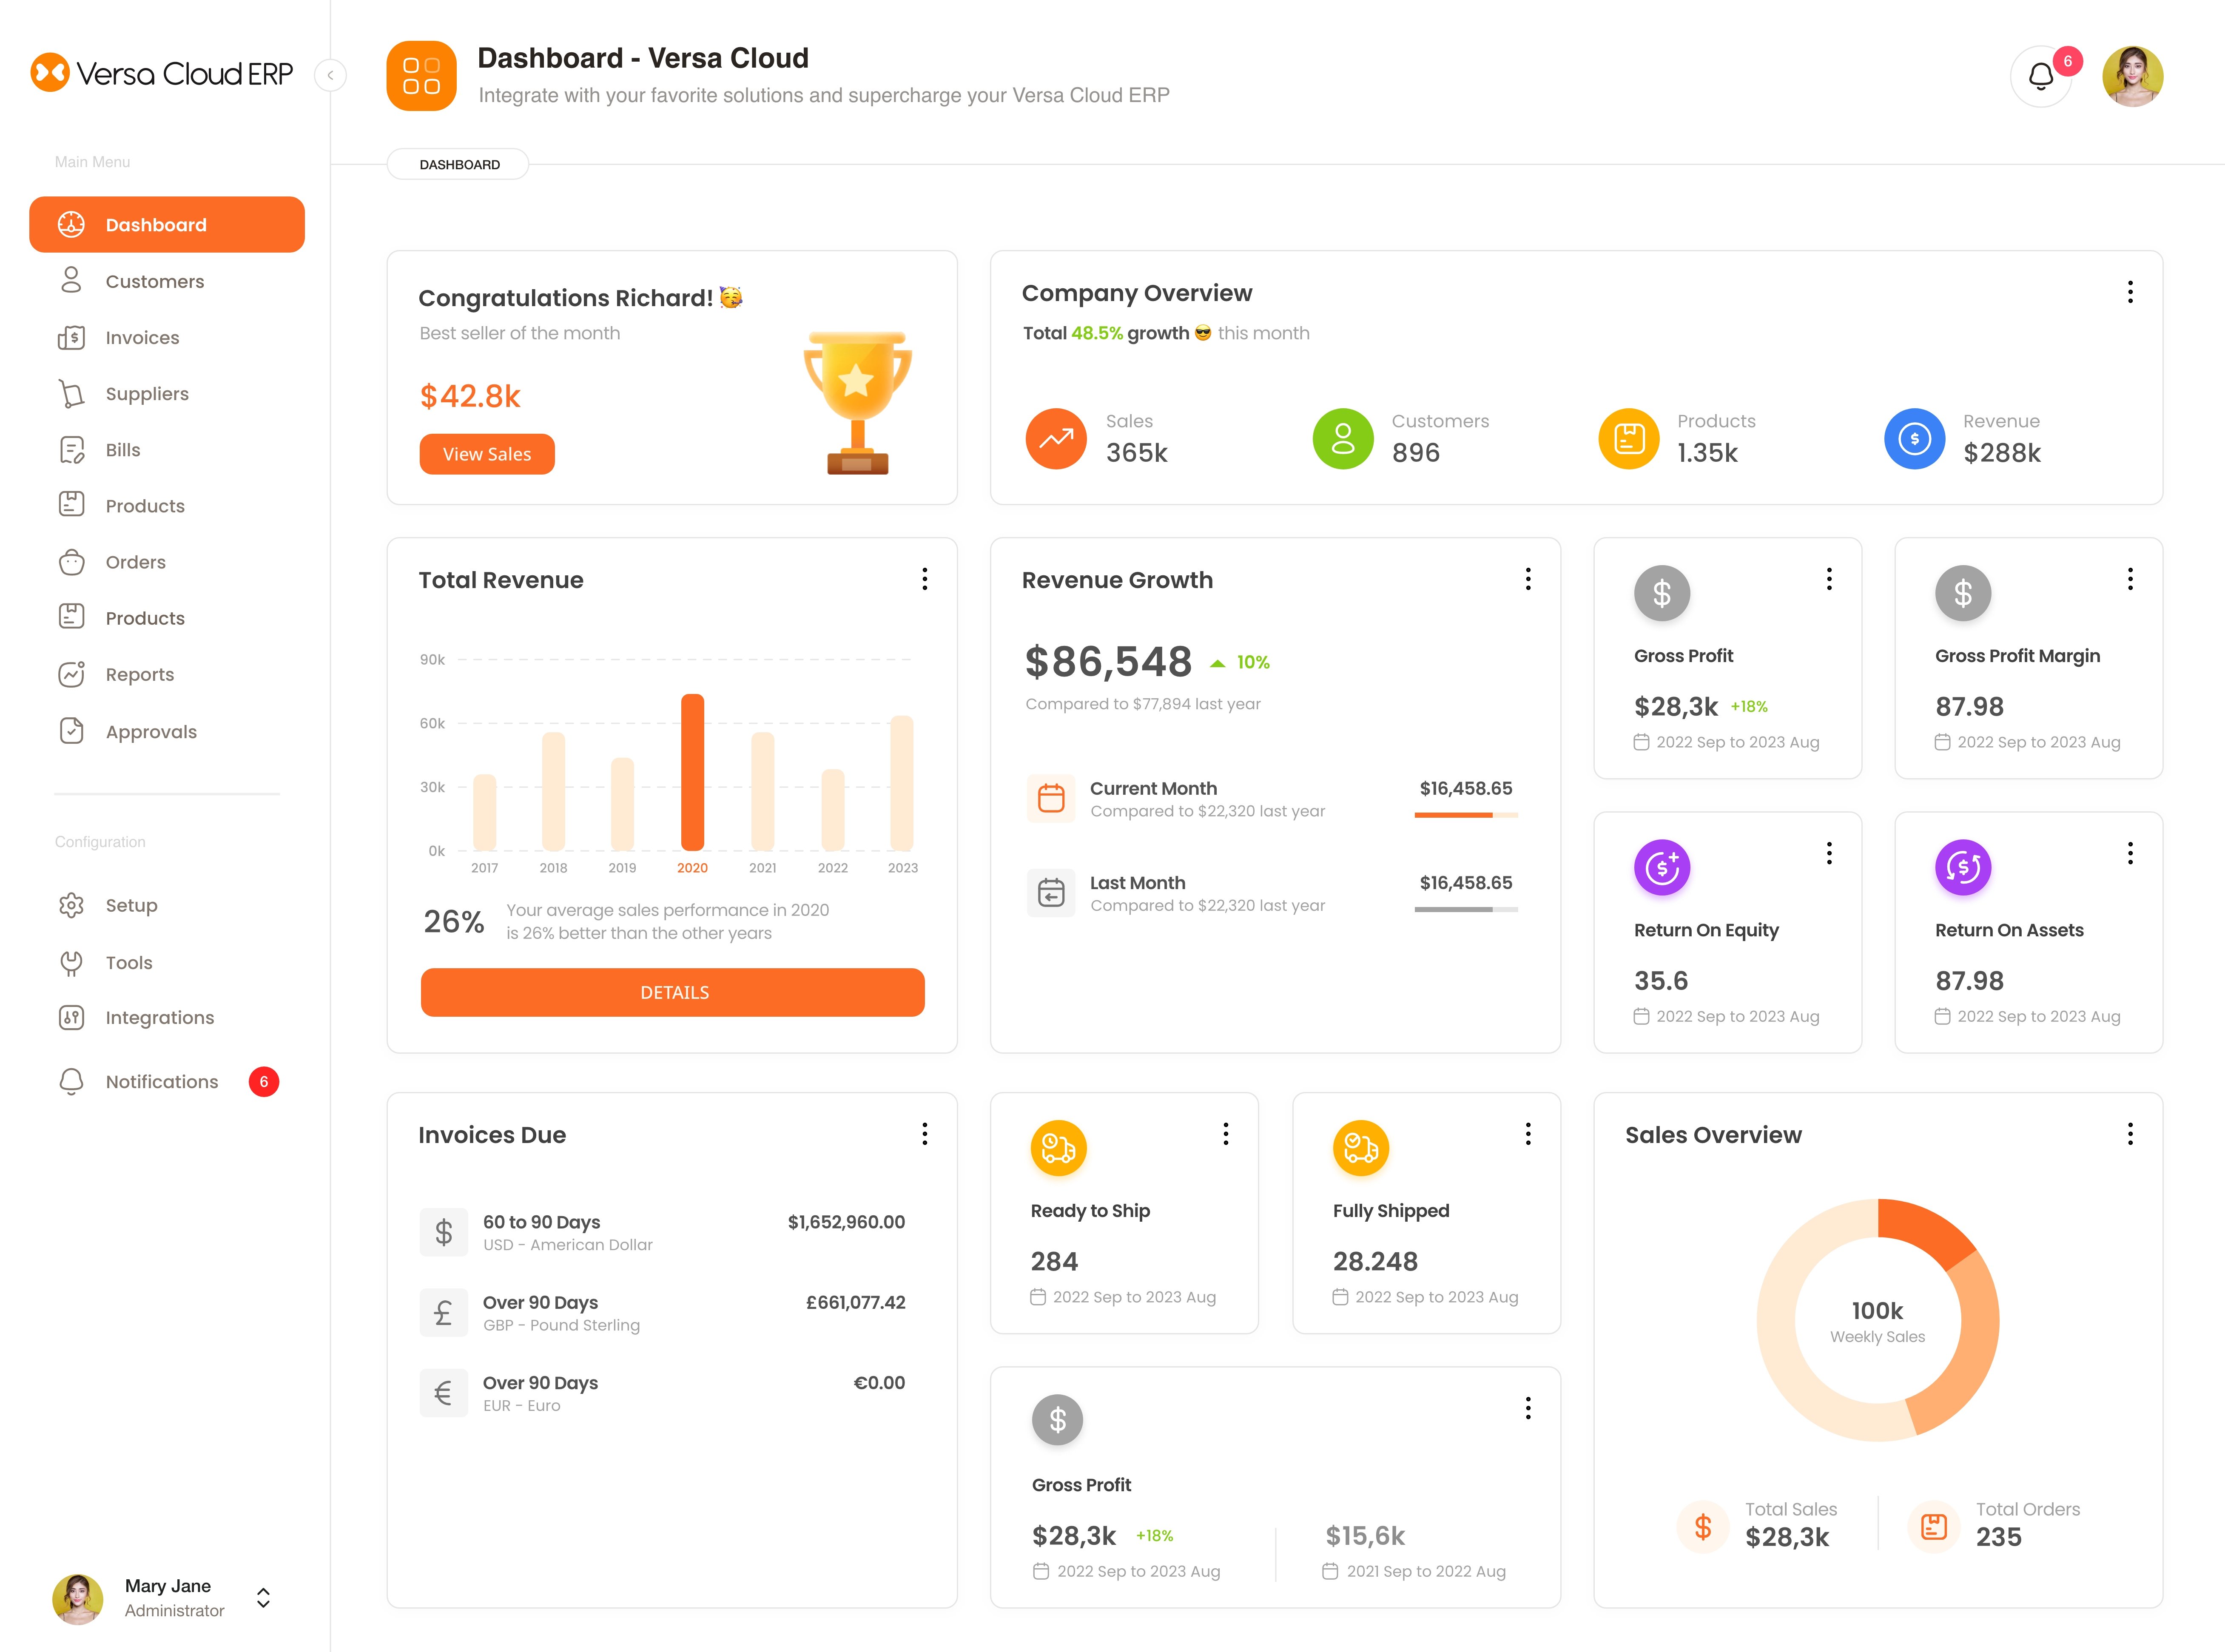Image resolution: width=2225 pixels, height=1652 pixels.
Task: Open Company Overview three-dot menu
Action: tap(2130, 292)
